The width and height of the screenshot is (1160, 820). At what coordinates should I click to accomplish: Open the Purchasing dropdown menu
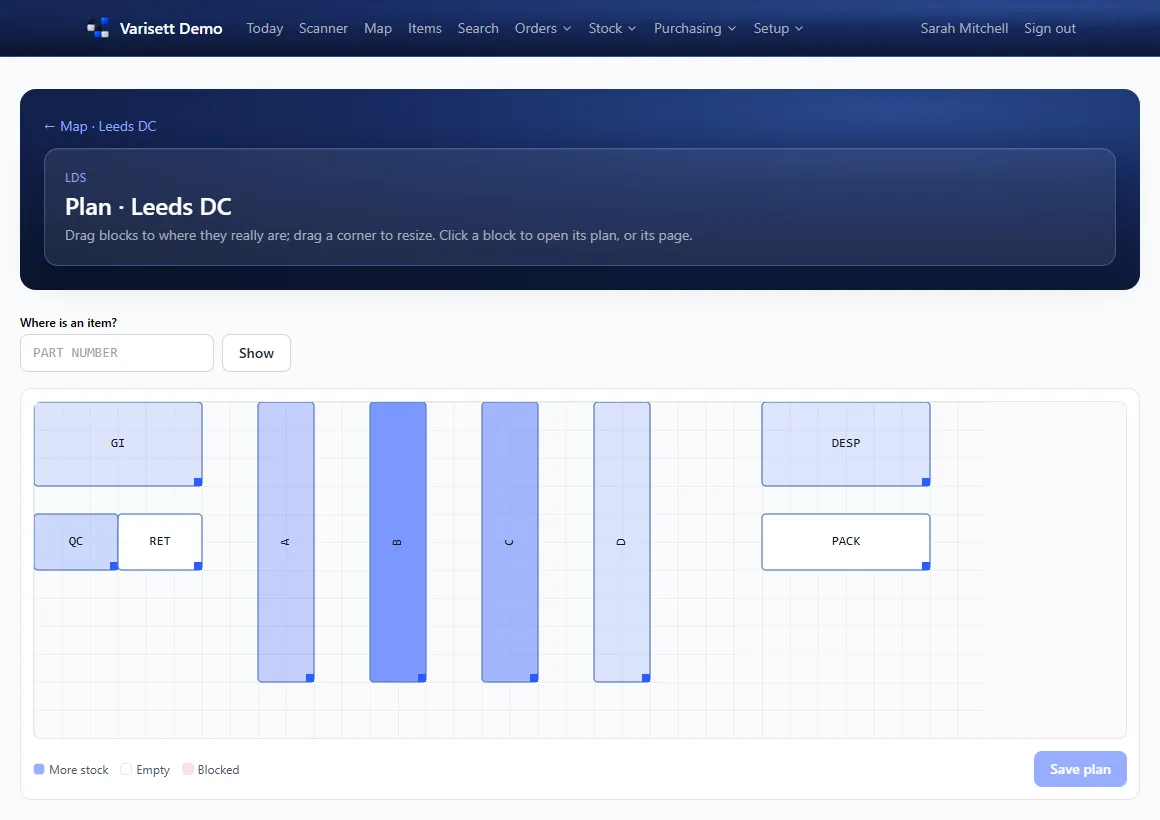[x=695, y=28]
